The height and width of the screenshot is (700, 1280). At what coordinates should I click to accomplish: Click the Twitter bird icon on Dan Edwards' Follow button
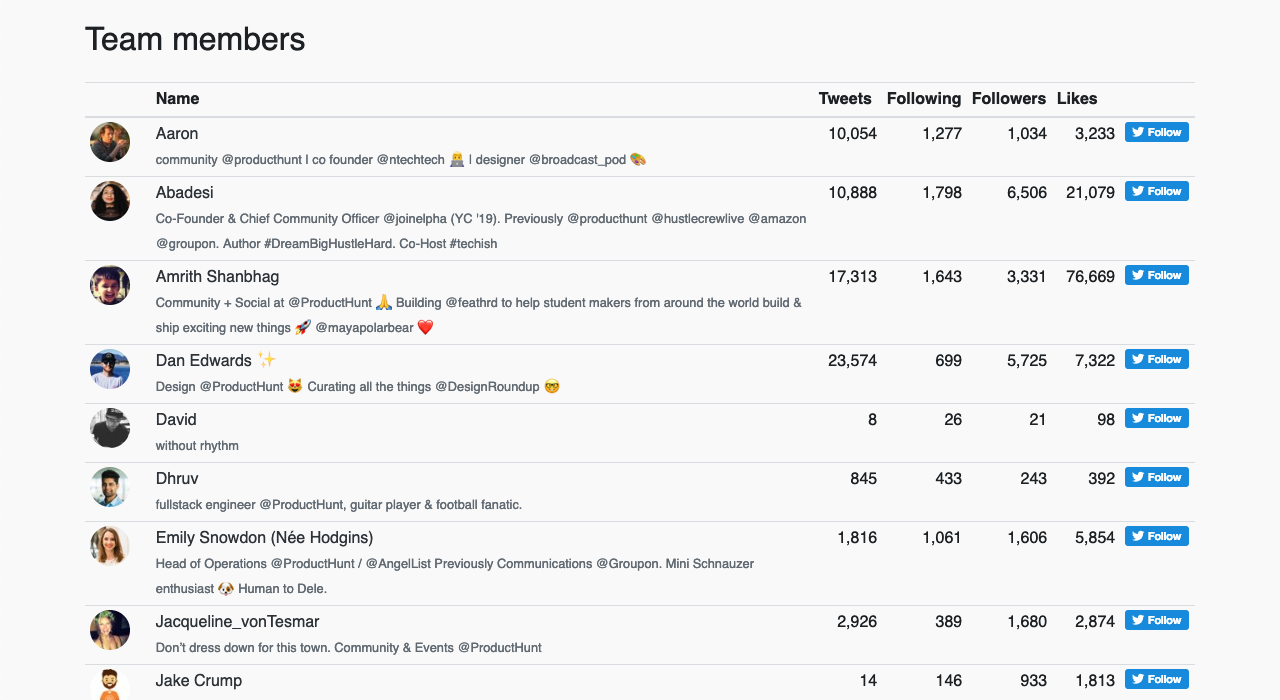point(1137,358)
